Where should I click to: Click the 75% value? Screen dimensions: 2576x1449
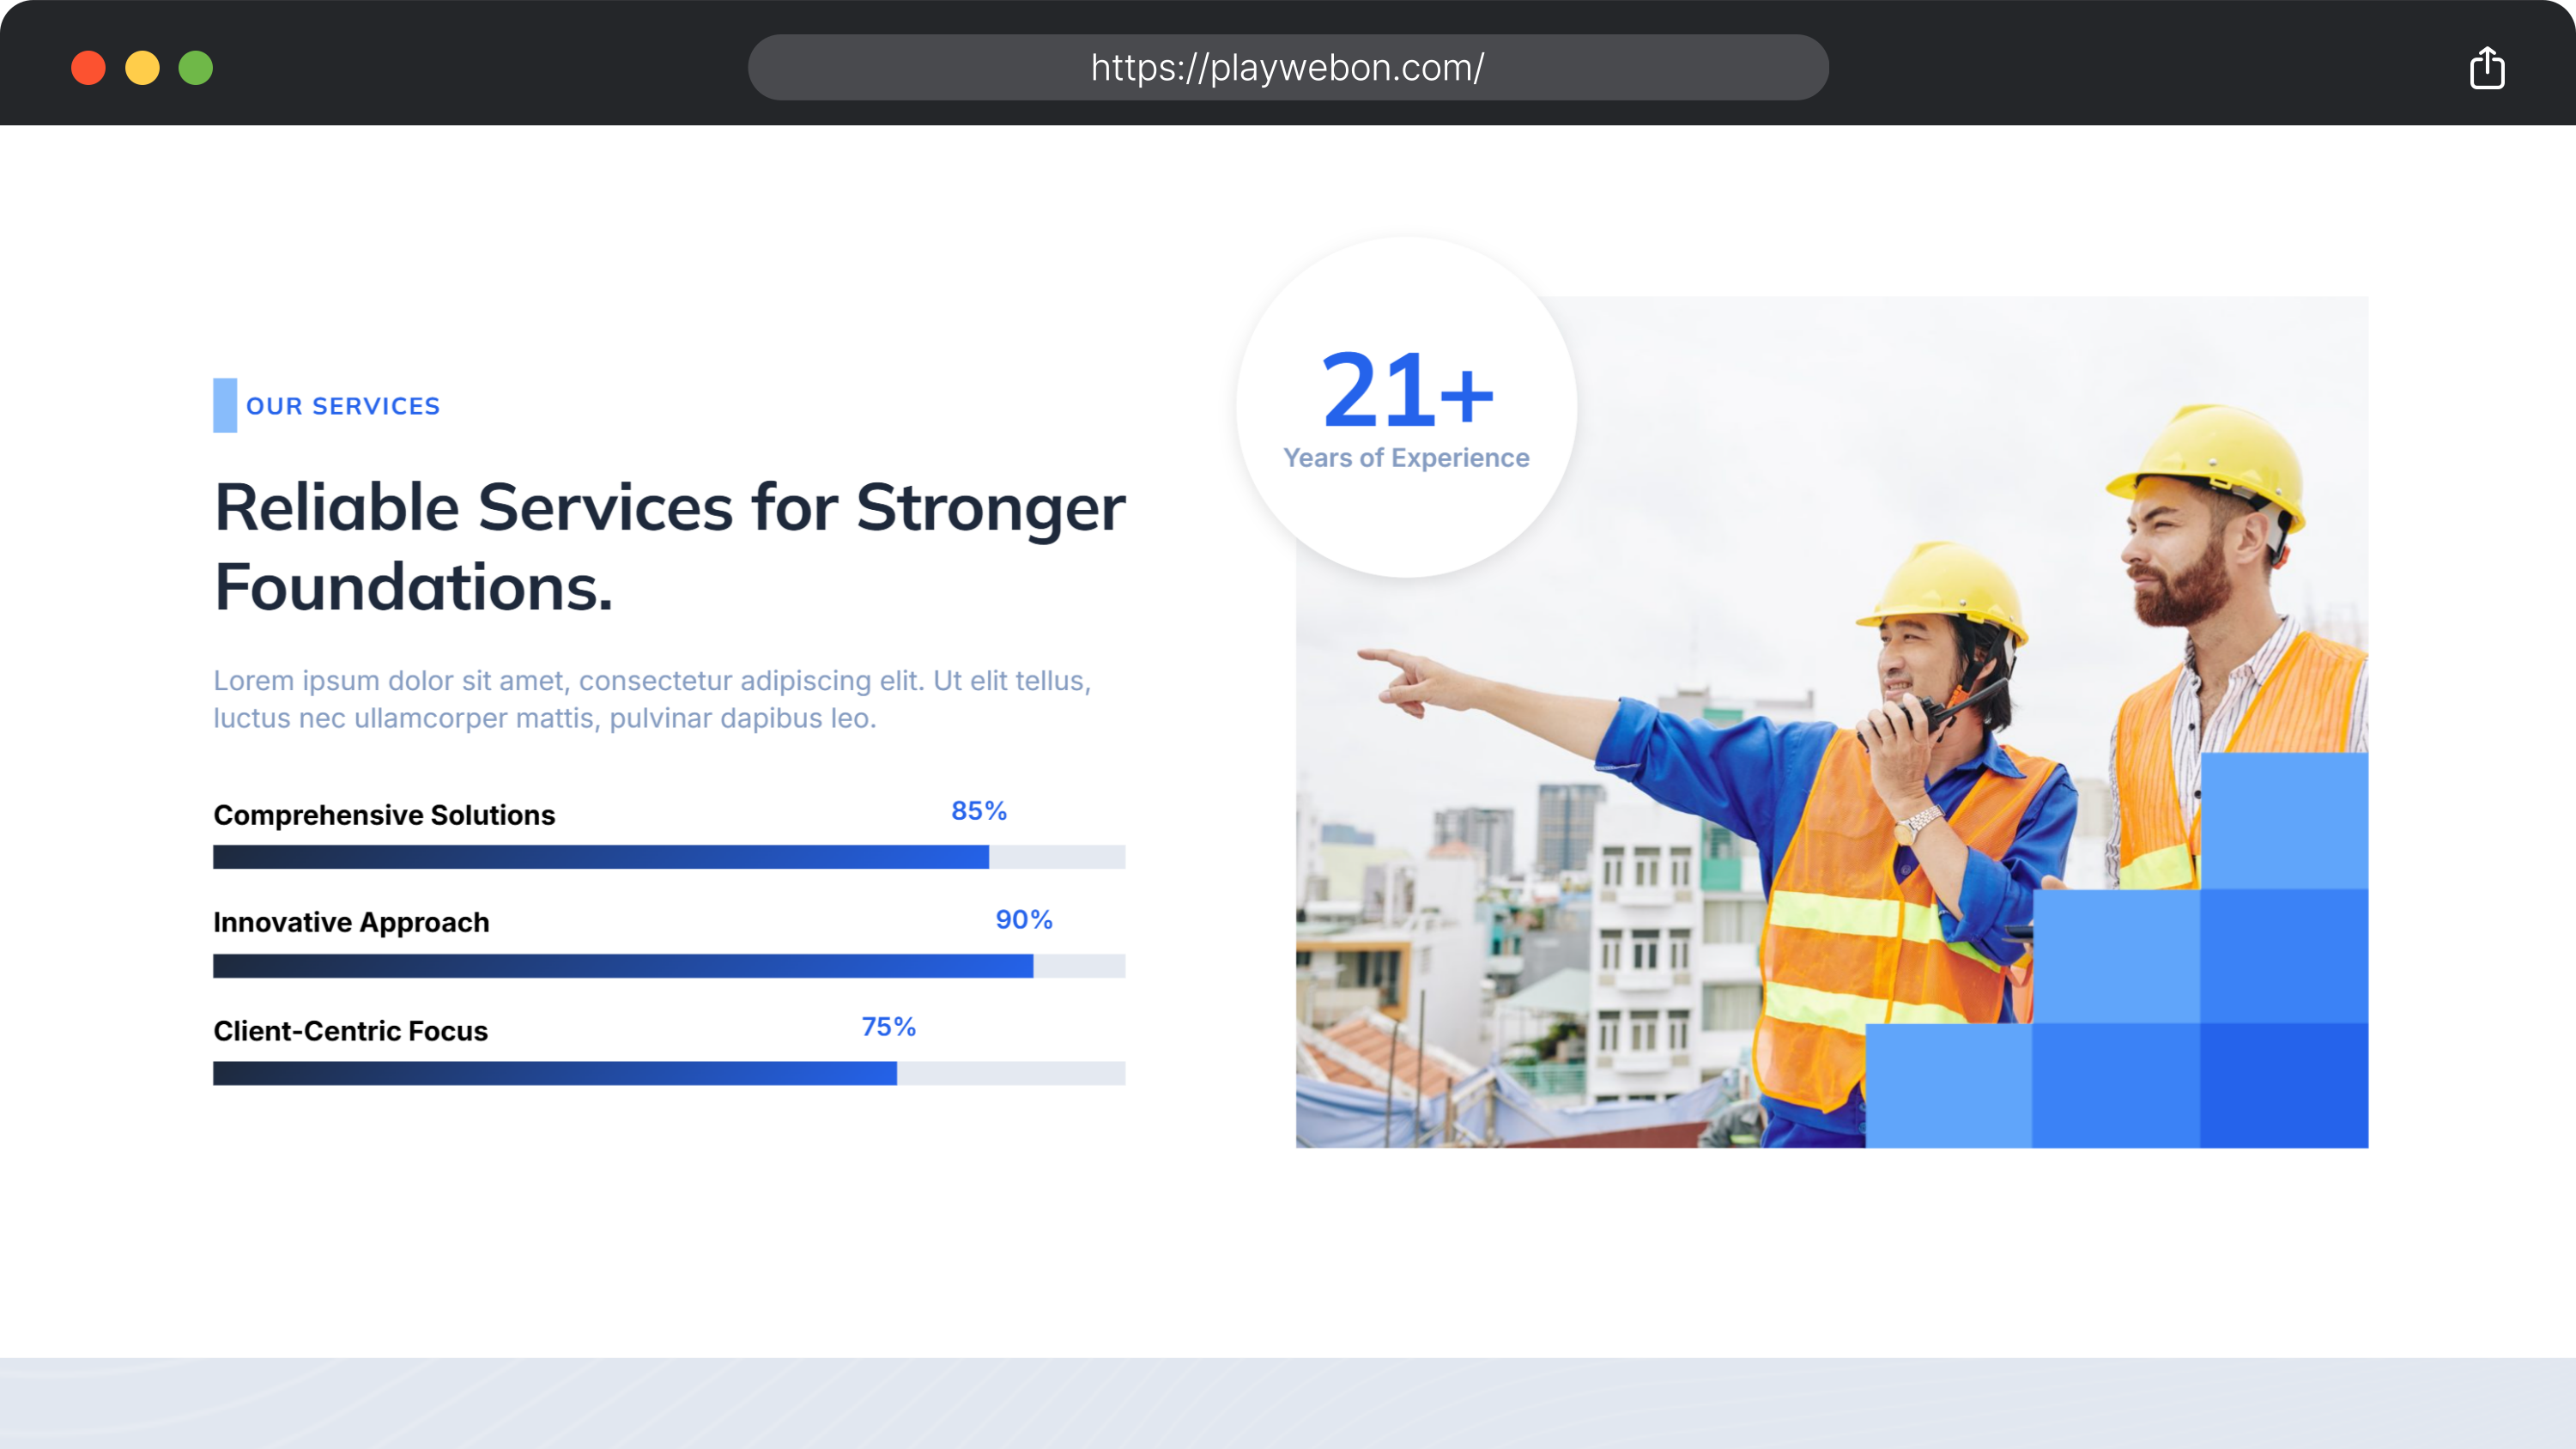pos(889,1027)
